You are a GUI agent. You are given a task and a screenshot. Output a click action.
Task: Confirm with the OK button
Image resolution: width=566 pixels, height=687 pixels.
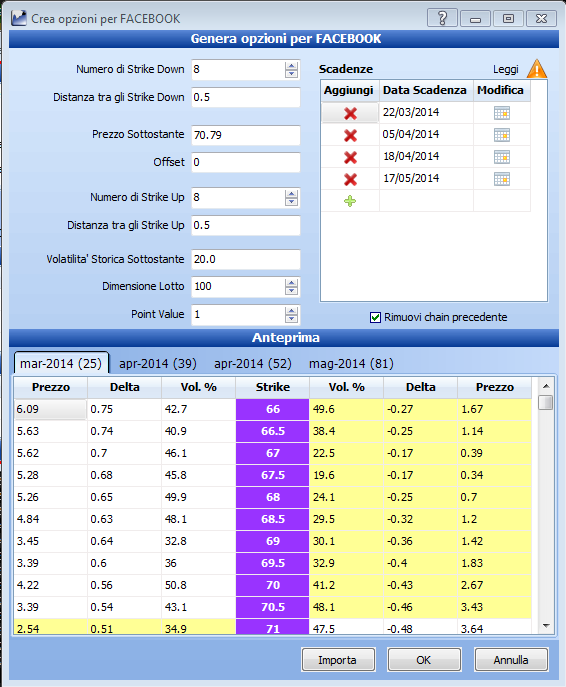pyautogui.click(x=424, y=660)
